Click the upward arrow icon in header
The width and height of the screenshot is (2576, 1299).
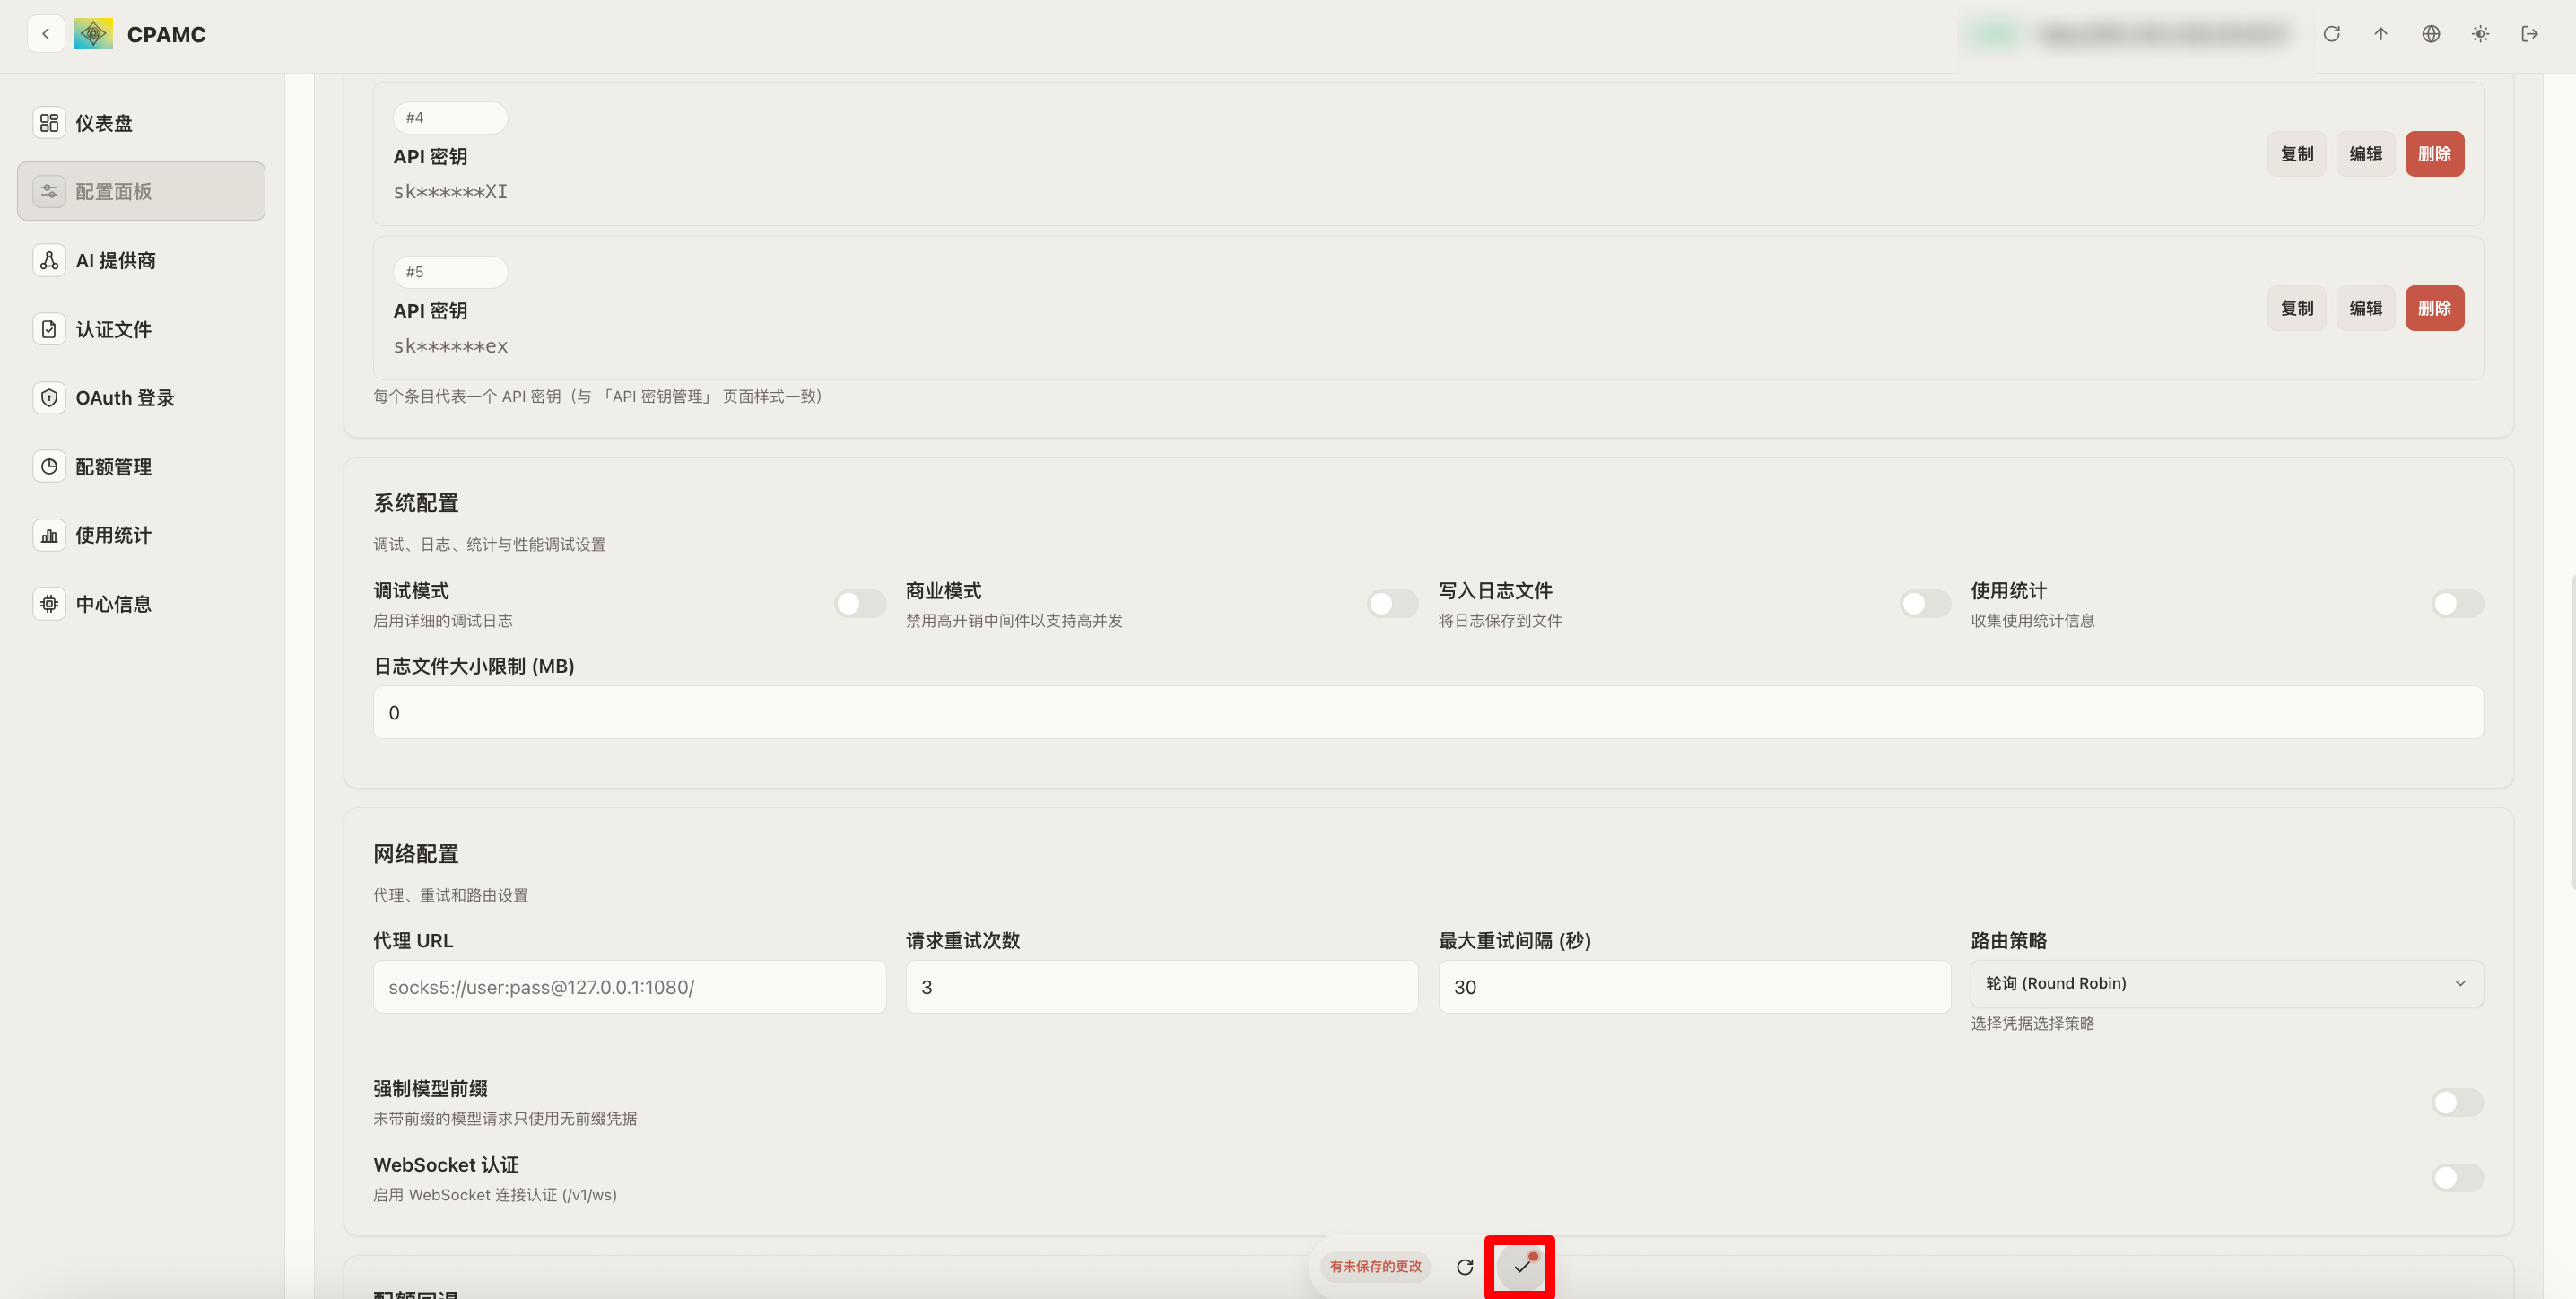click(2381, 34)
